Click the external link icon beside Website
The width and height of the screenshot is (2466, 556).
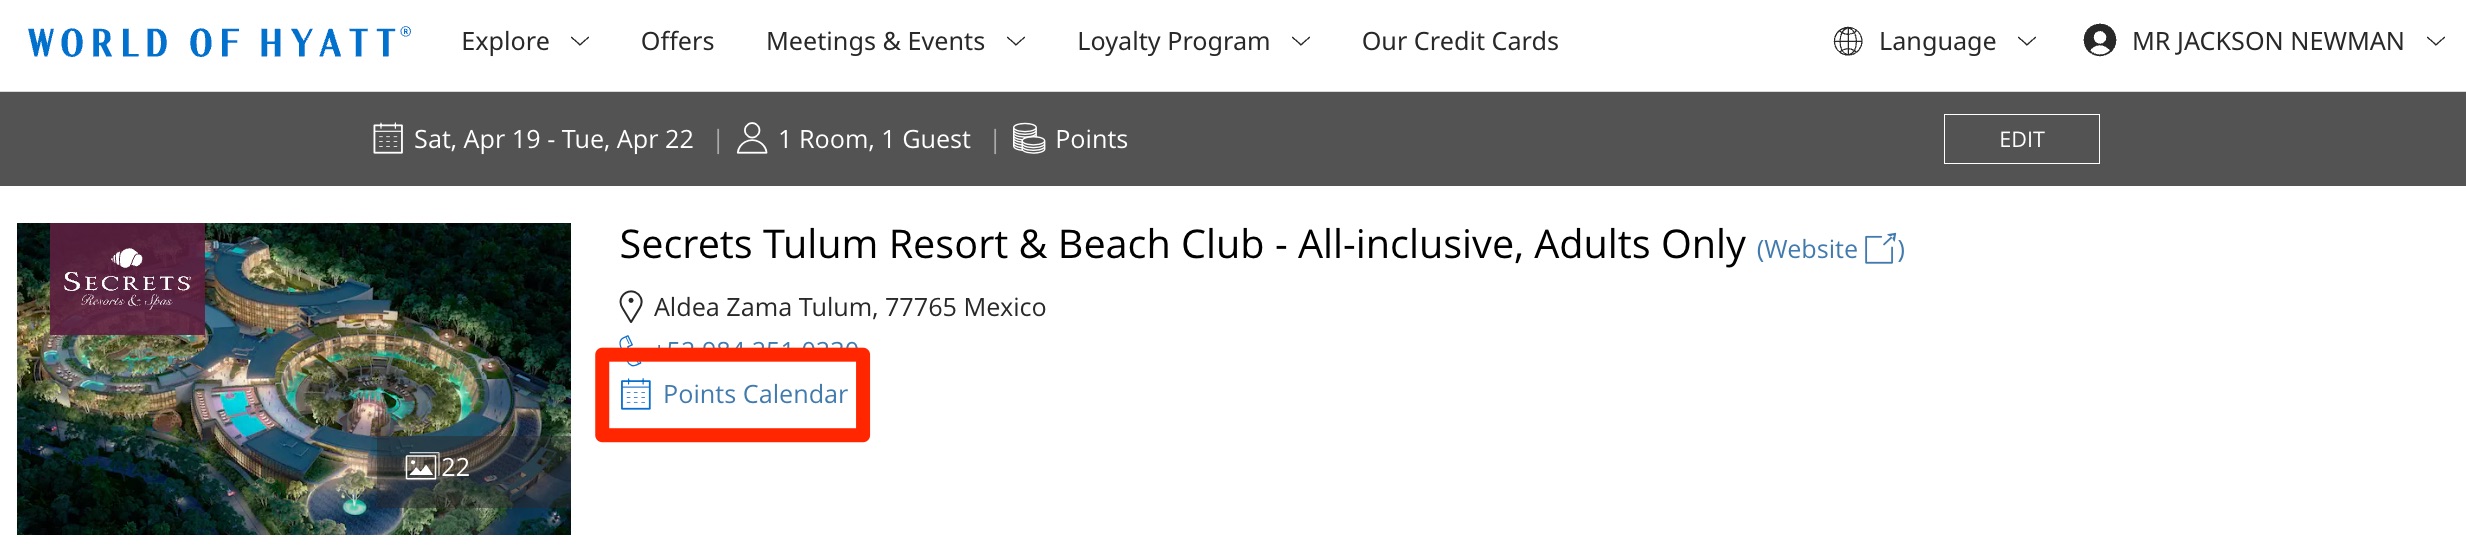click(x=1881, y=249)
